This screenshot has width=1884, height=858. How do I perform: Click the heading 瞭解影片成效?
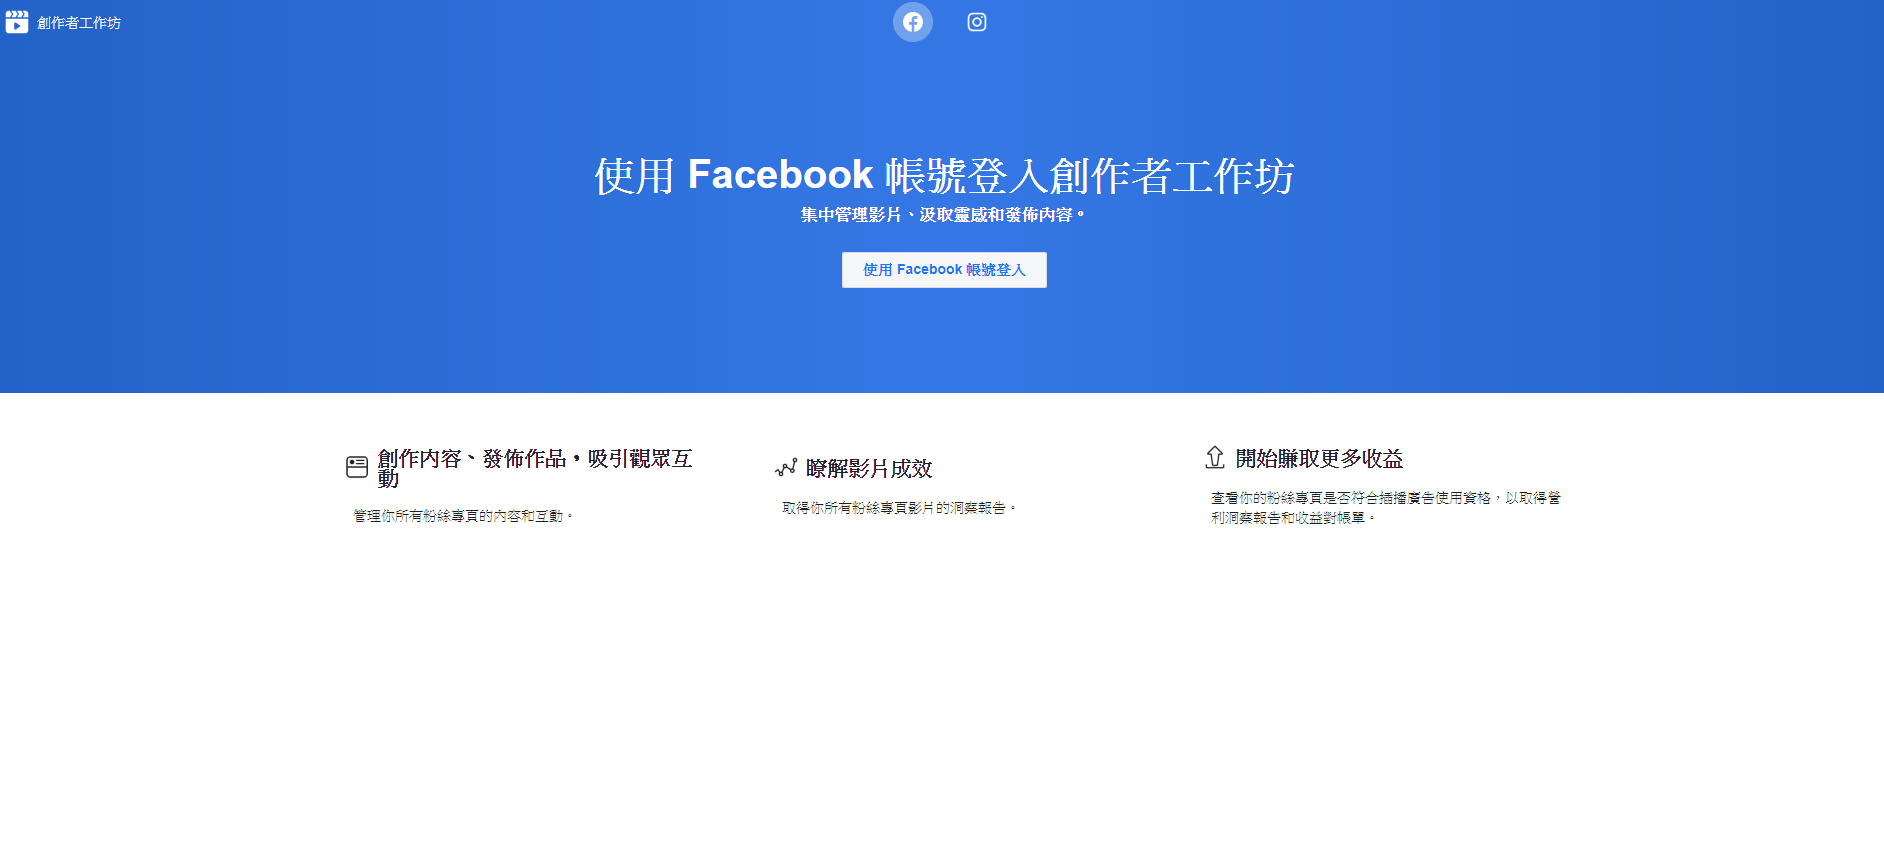point(869,468)
